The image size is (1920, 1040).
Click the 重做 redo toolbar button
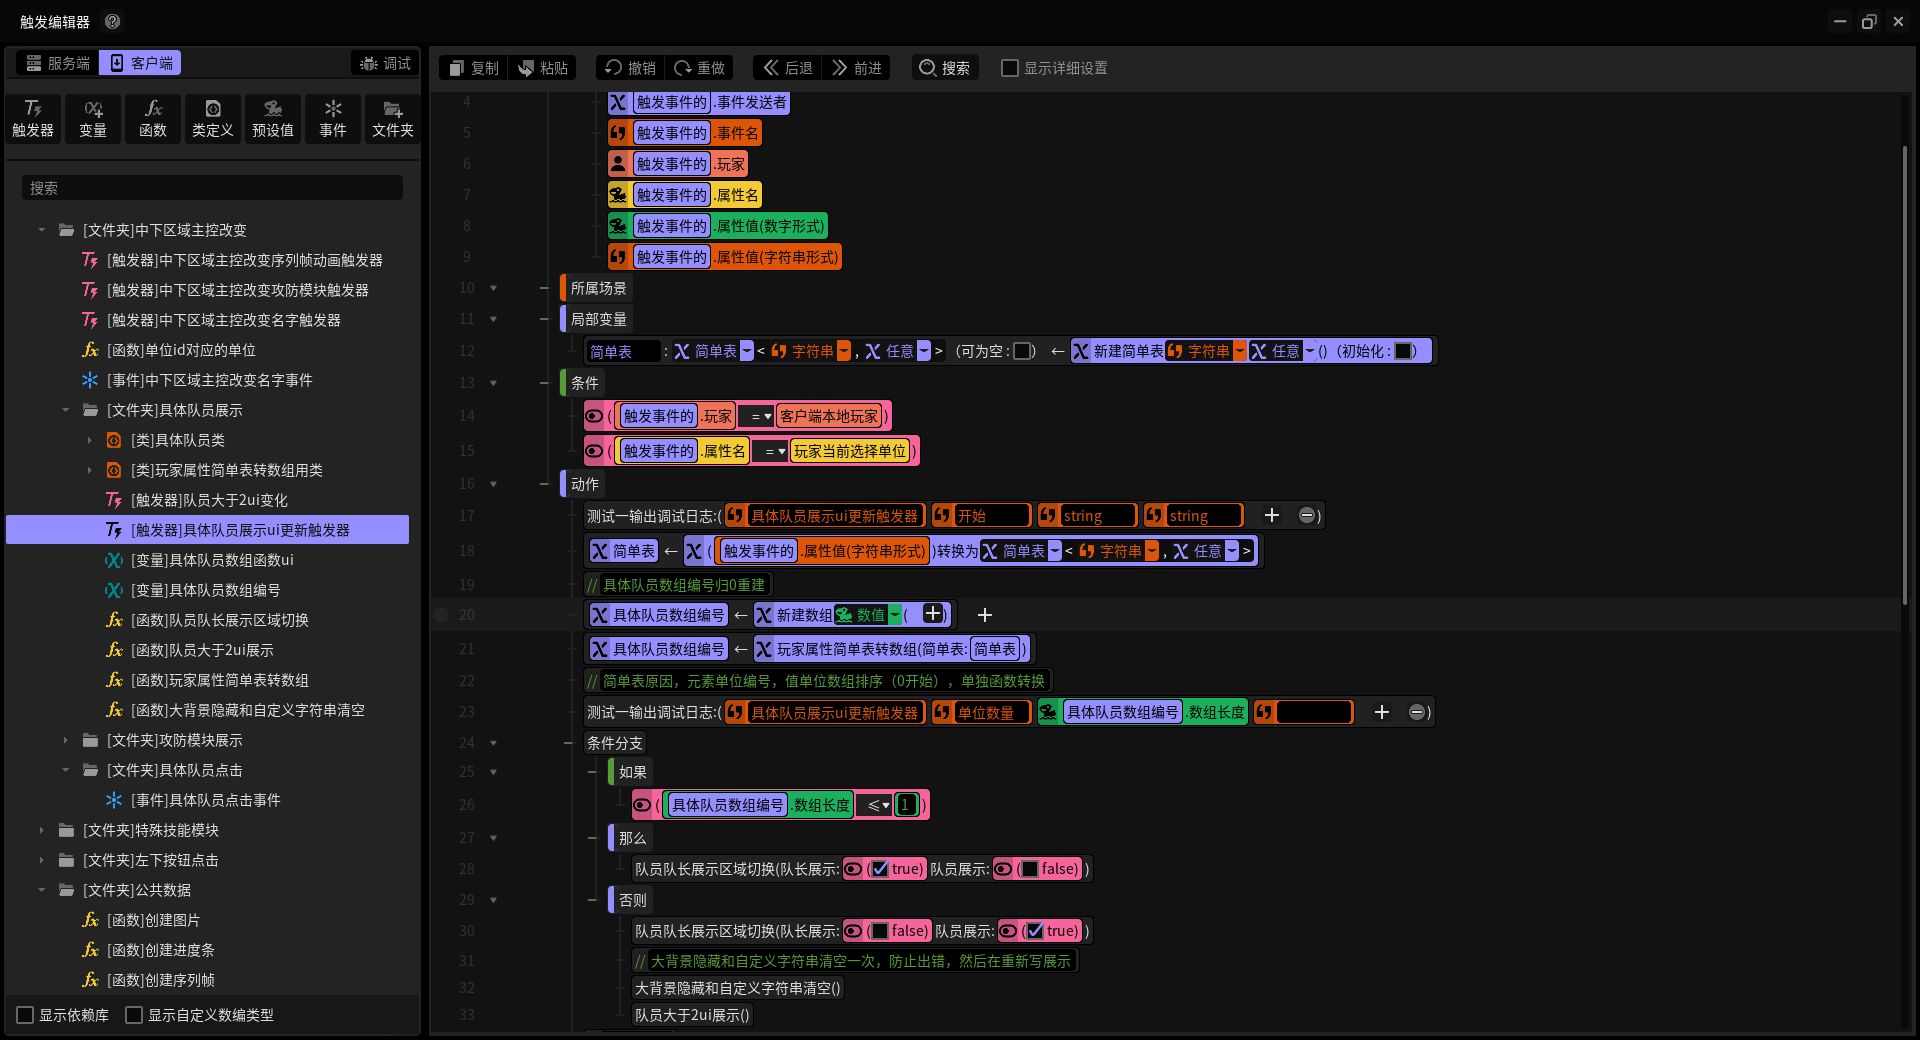699,68
